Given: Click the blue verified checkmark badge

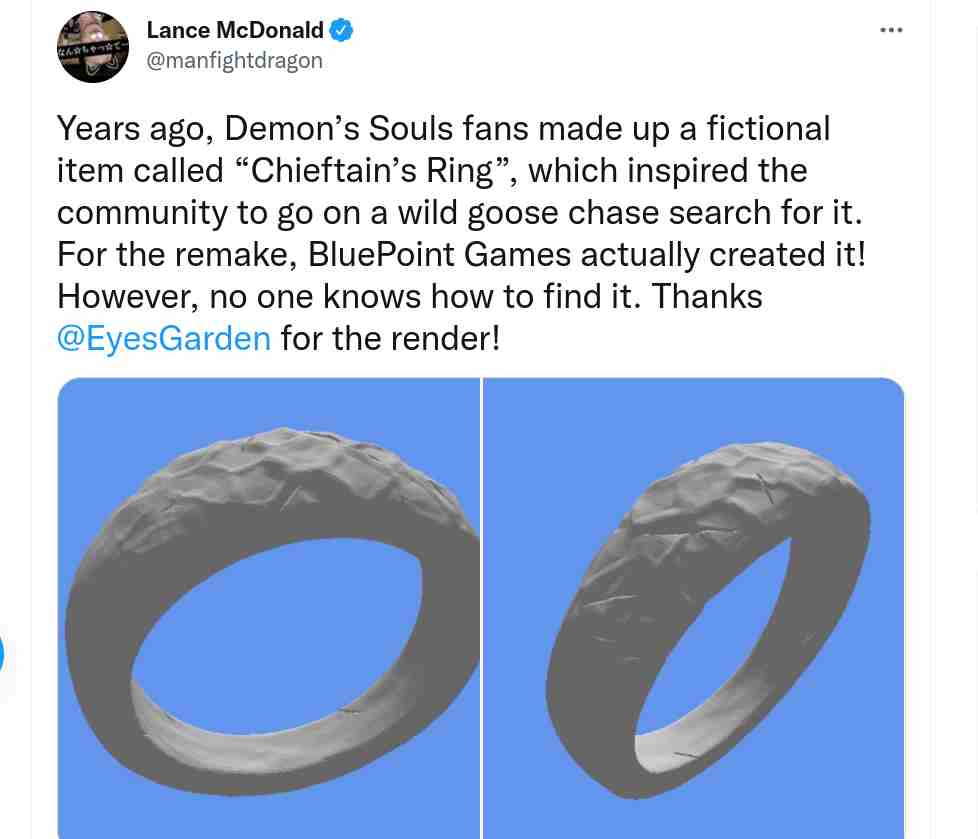Looking at the screenshot, I should (x=341, y=31).
